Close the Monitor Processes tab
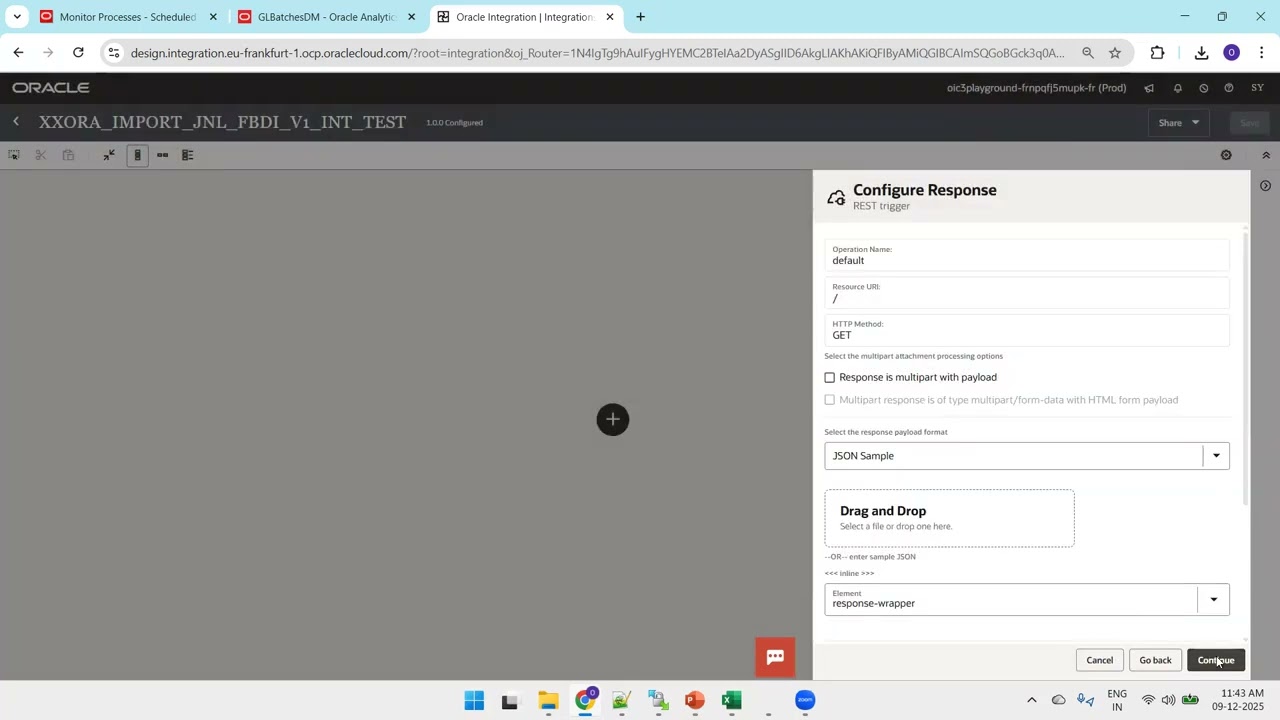The width and height of the screenshot is (1280, 720). pos(213,17)
